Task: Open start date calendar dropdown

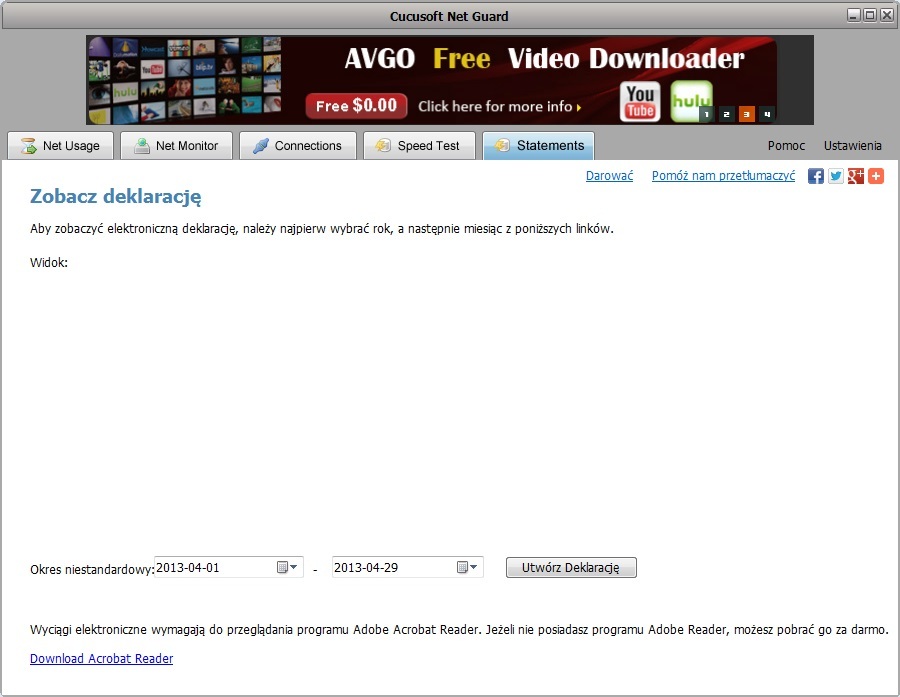Action: point(288,567)
